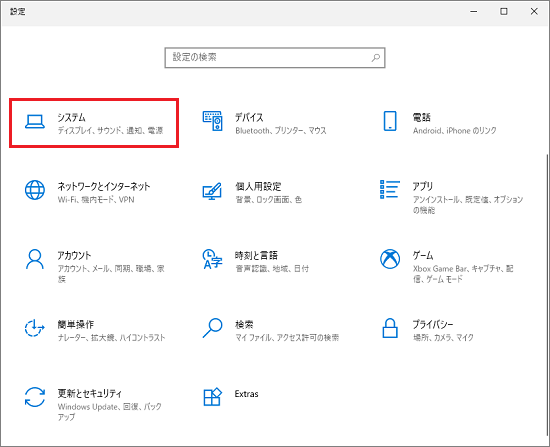Open the プライバシー padlock icon
Screen dimensions: 550x447
390,328
